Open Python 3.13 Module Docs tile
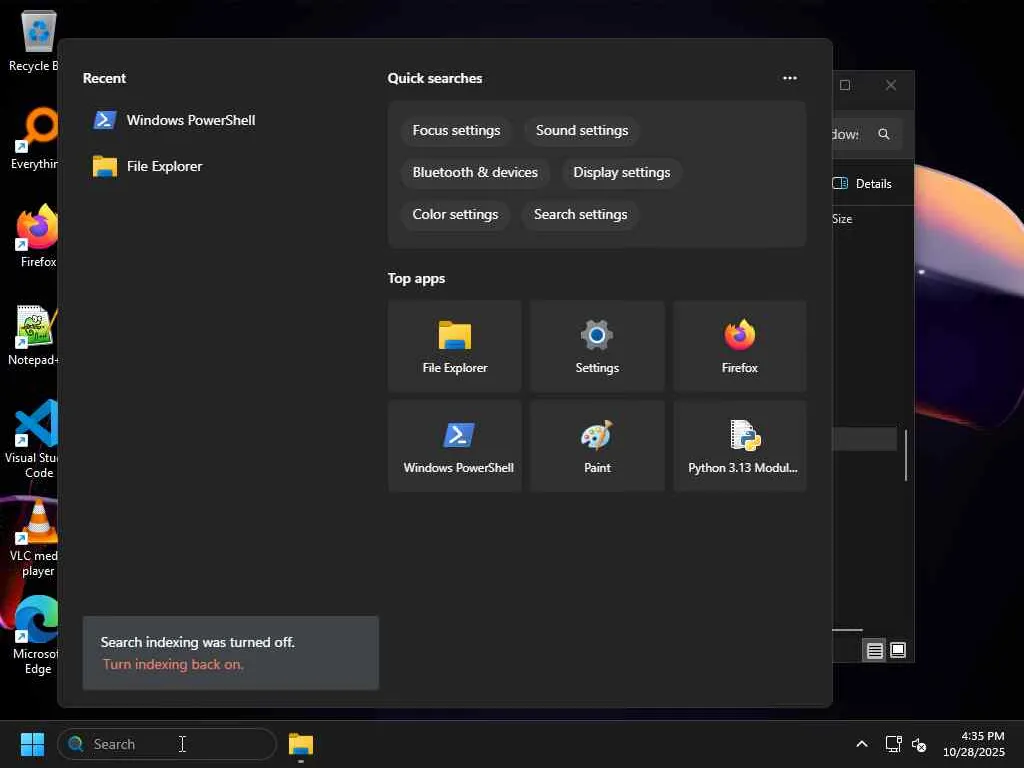 [739, 446]
